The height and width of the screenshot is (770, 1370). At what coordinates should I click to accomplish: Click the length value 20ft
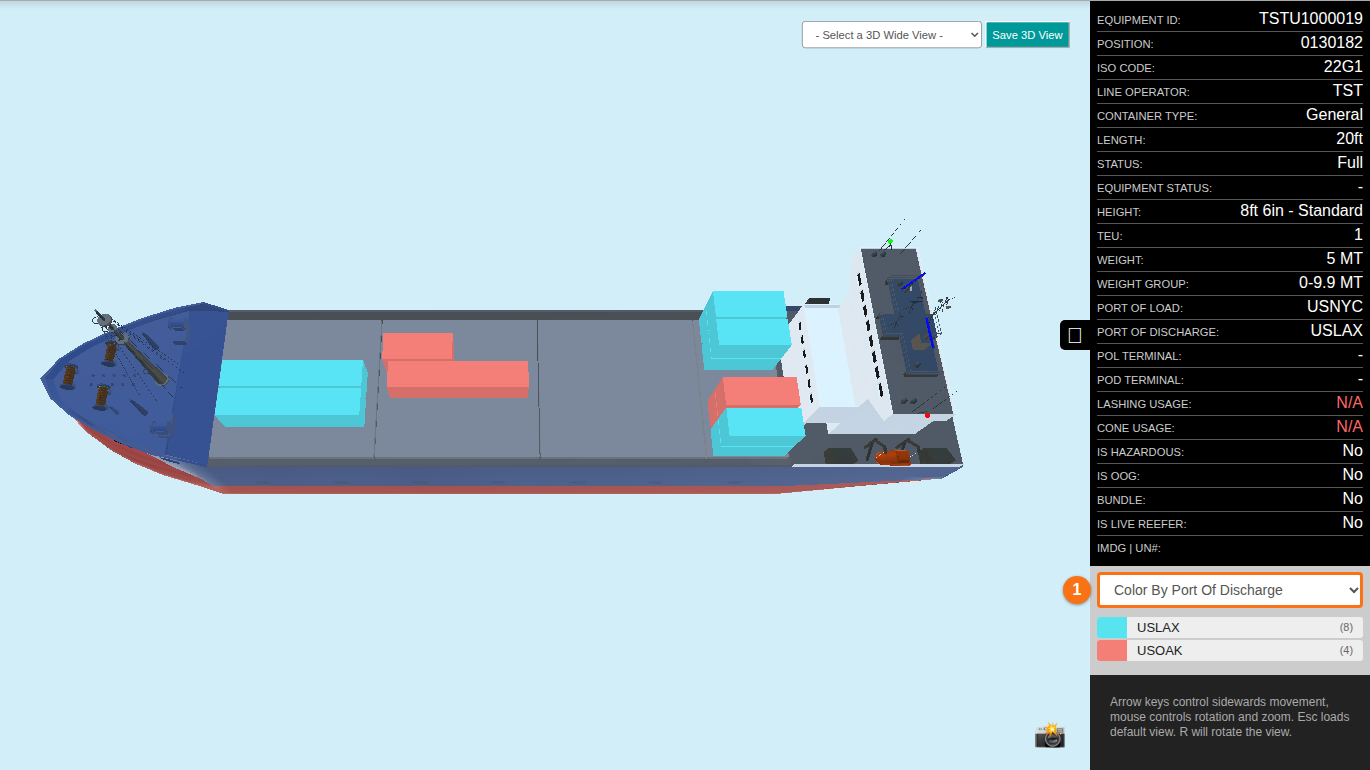click(x=1349, y=138)
